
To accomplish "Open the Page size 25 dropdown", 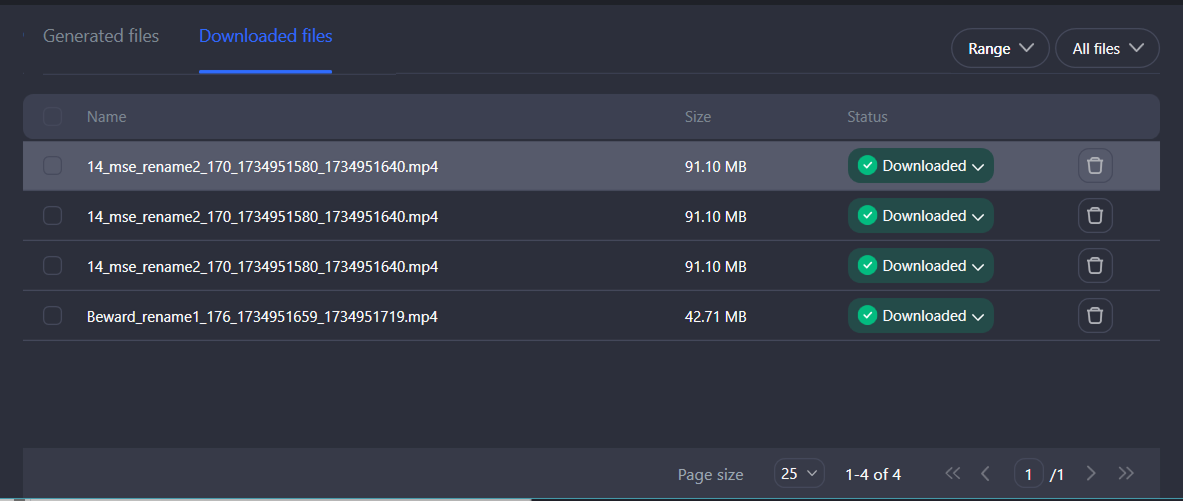I will [x=798, y=474].
